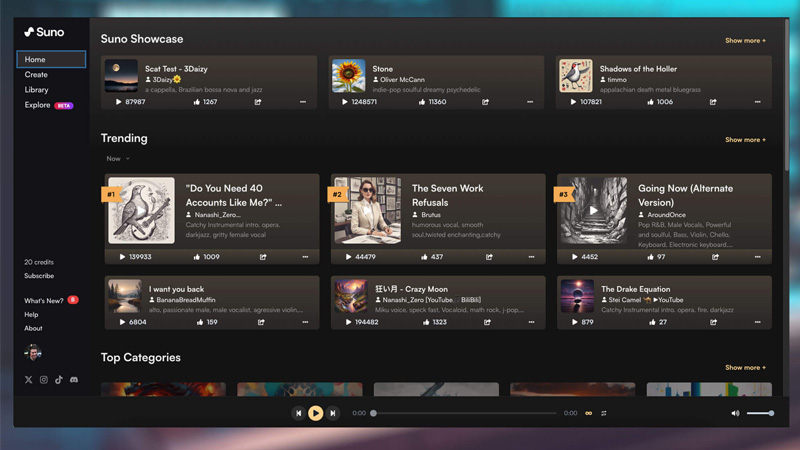Open the X (Twitter) social link
The height and width of the screenshot is (450, 800).
[x=29, y=380]
